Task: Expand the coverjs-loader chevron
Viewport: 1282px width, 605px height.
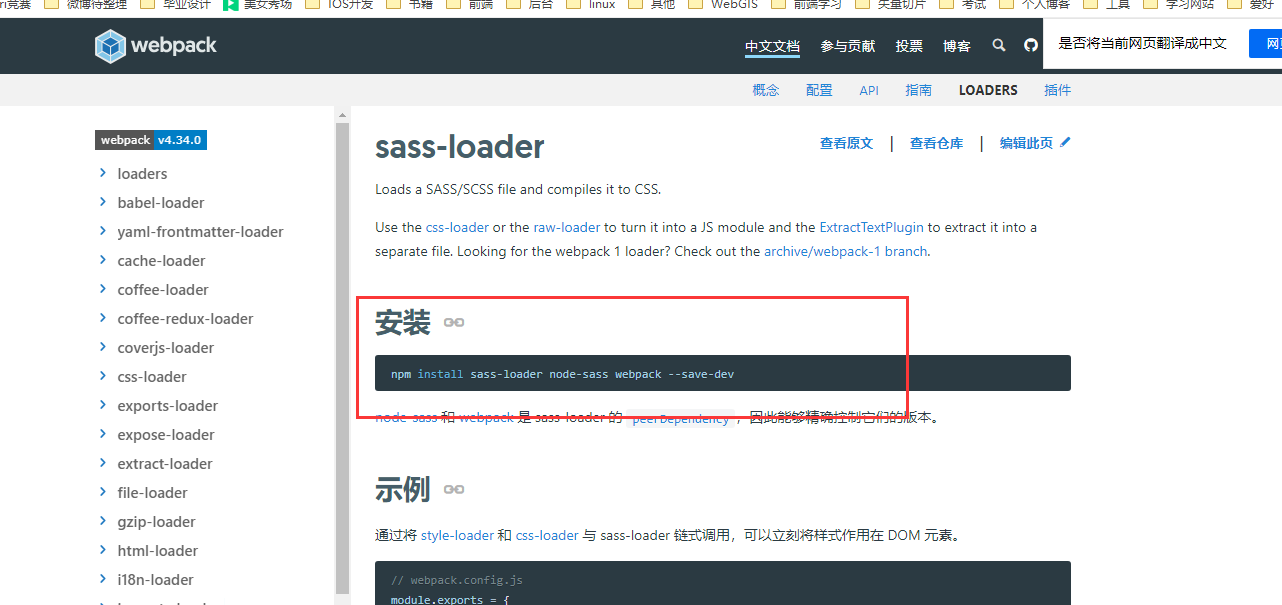Action: pyautogui.click(x=103, y=347)
